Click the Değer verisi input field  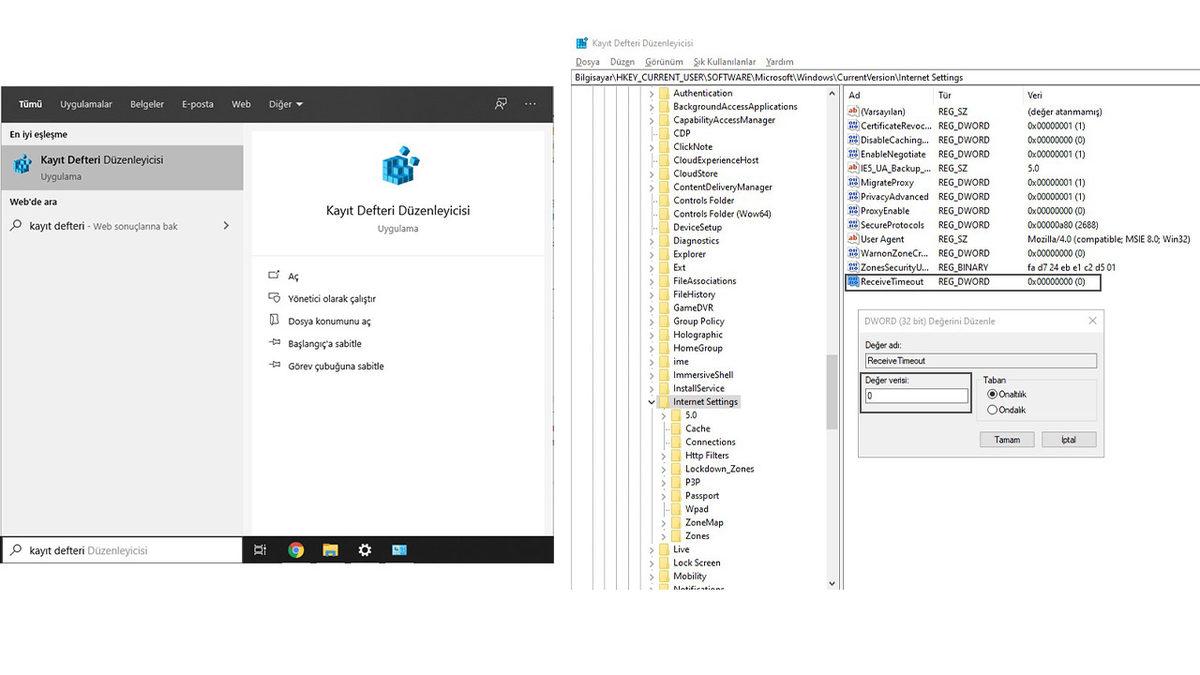916,396
